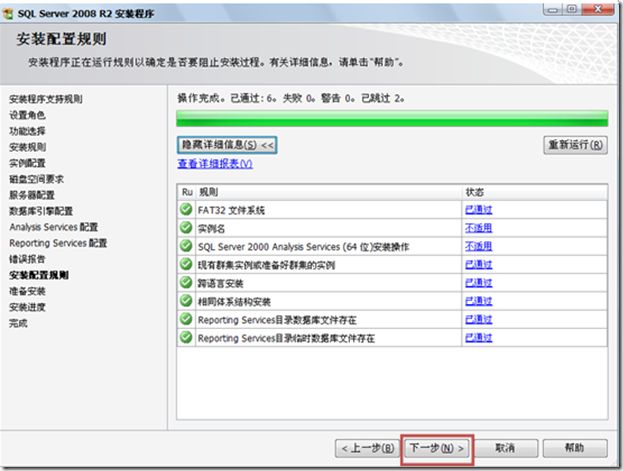Click 重新运行(R) button
The width and height of the screenshot is (623, 471).
pos(575,145)
